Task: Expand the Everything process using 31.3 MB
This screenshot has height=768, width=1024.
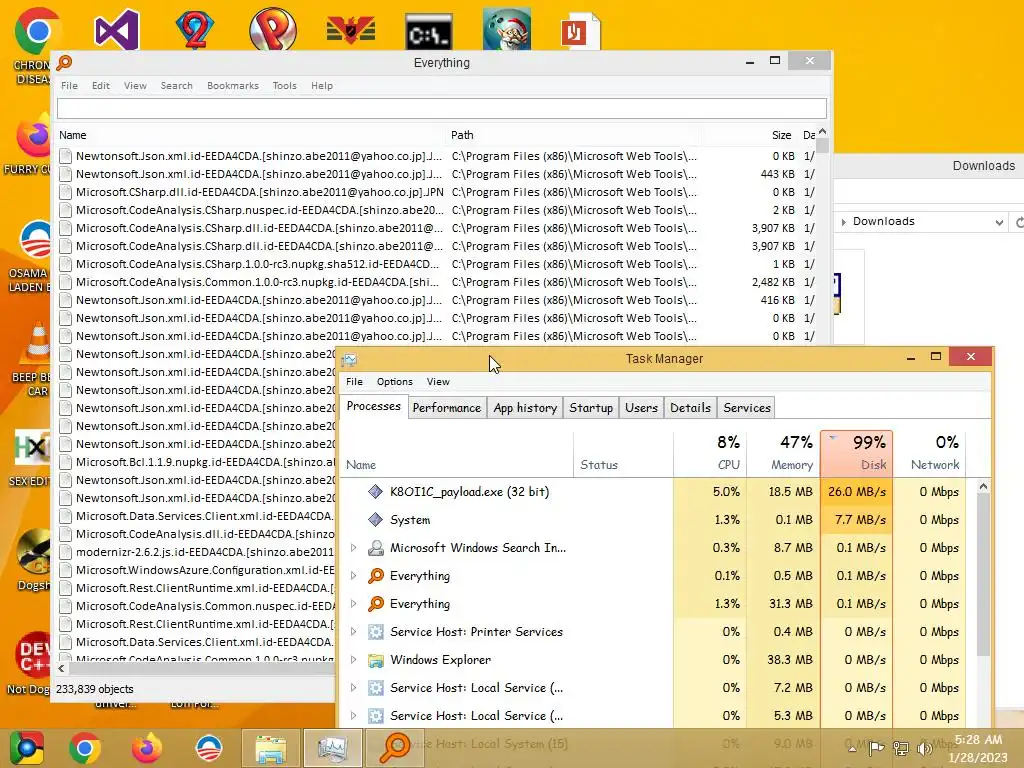Action: (353, 604)
